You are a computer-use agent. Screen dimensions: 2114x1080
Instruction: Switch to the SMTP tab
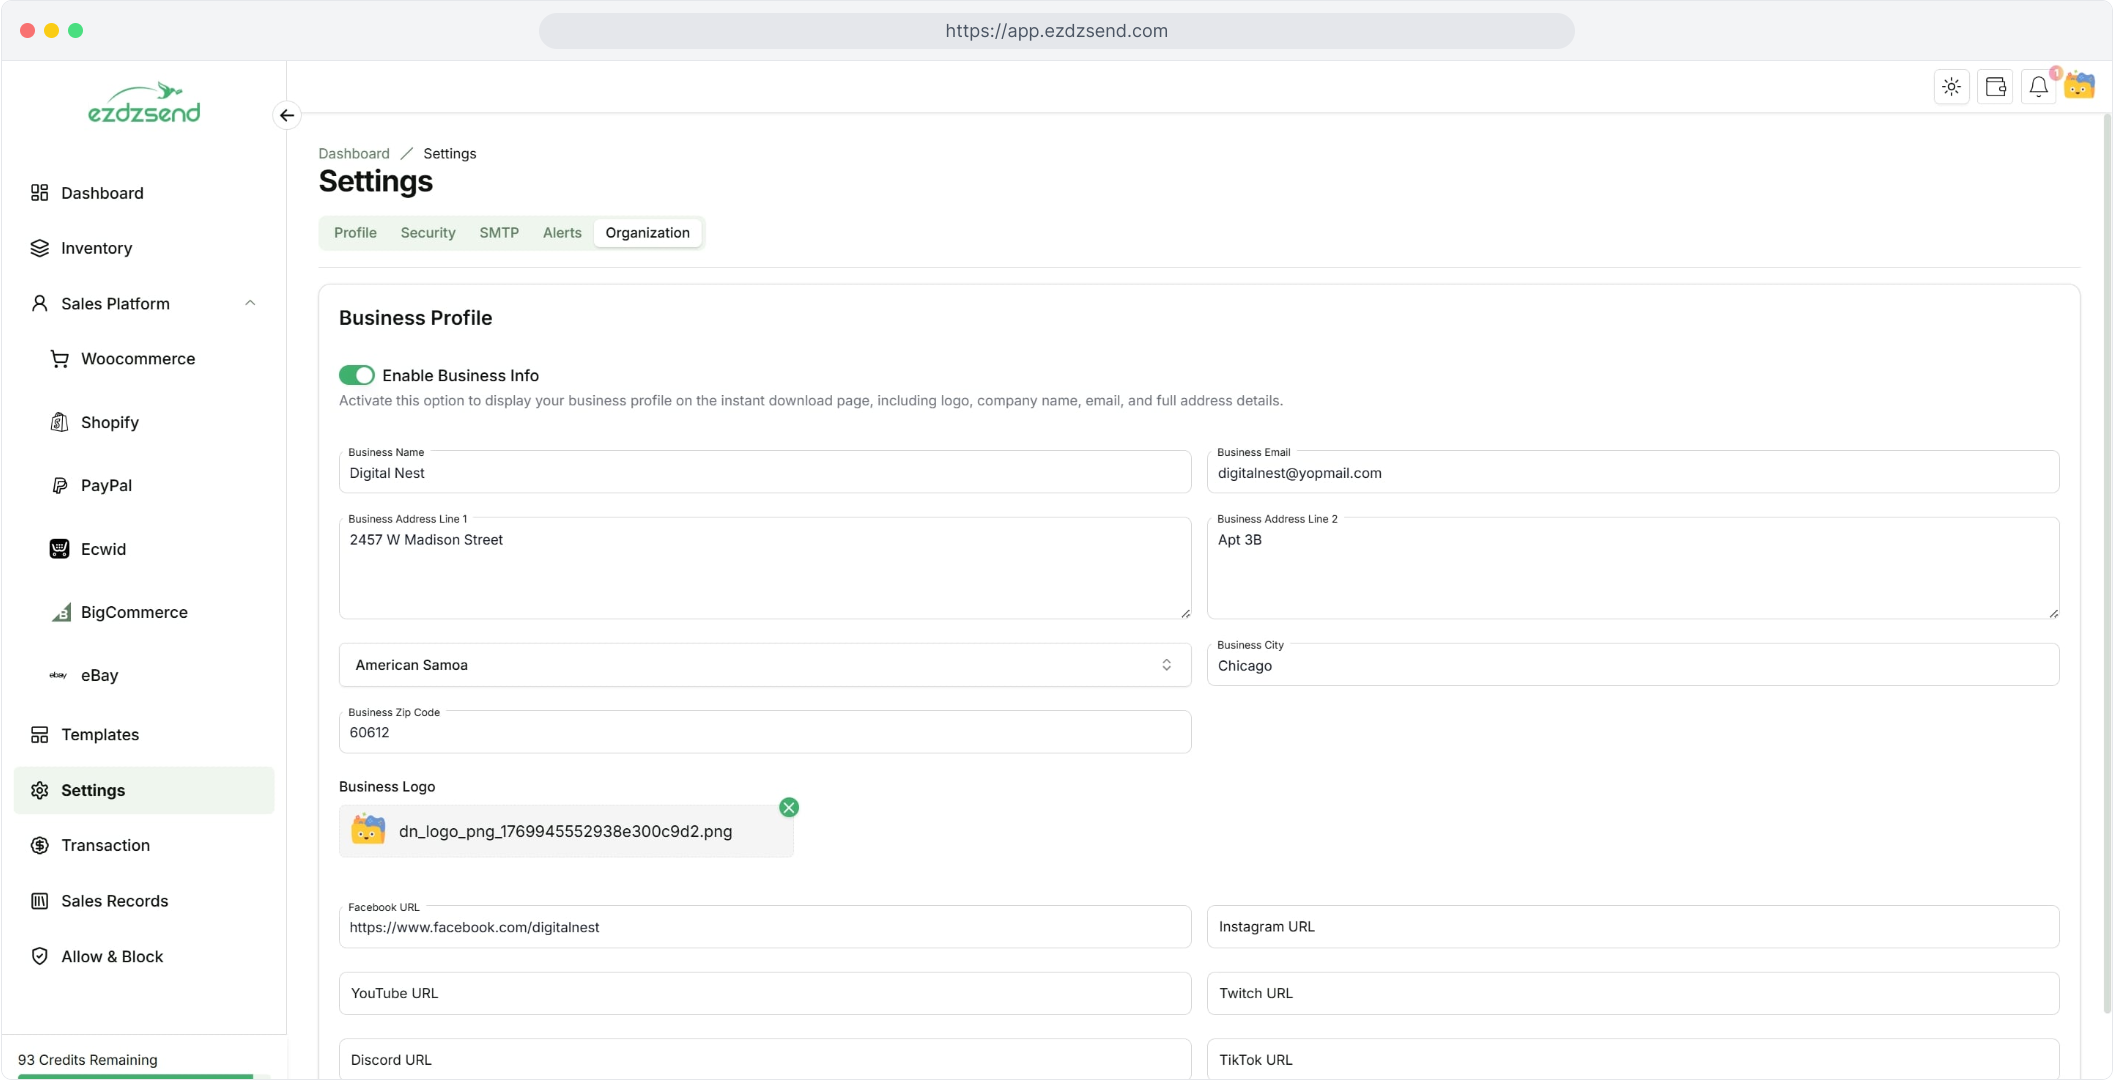click(x=499, y=233)
